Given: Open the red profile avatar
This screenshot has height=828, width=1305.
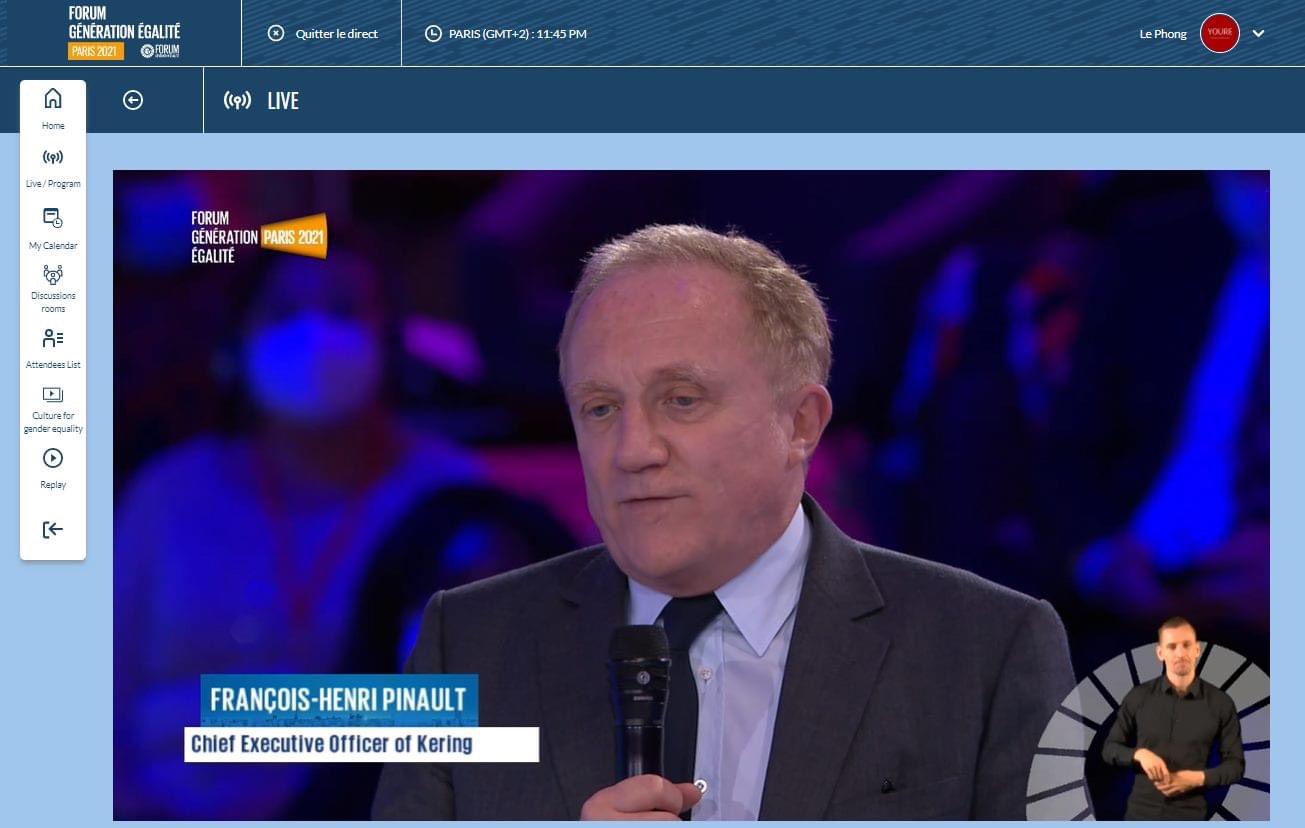Looking at the screenshot, I should coord(1220,33).
